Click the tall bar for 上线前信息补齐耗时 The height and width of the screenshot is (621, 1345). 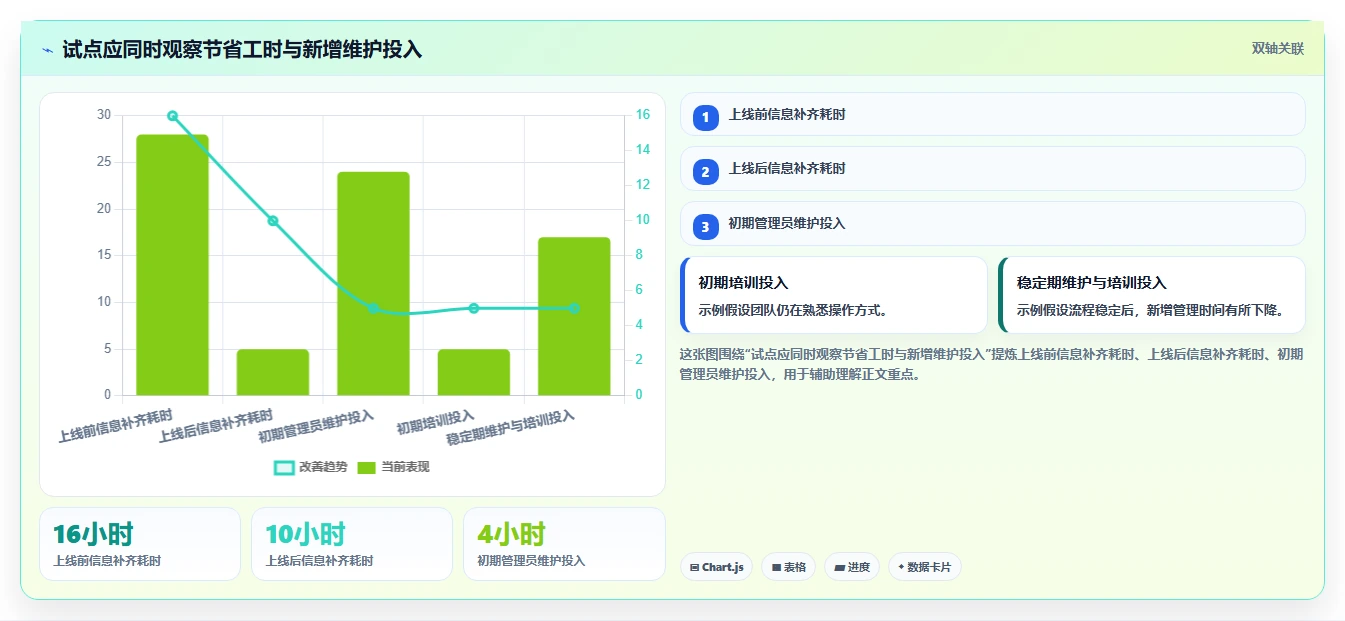pyautogui.click(x=172, y=265)
